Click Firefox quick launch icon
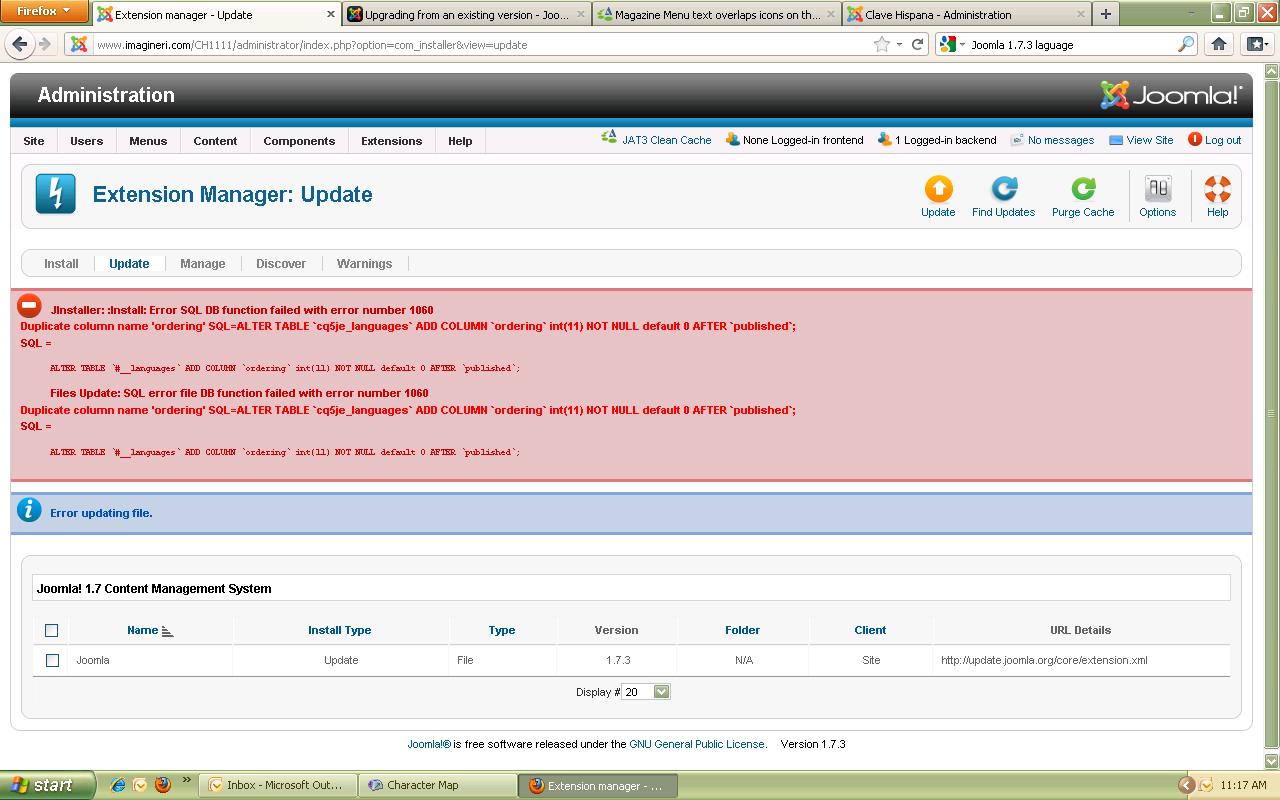 coord(163,785)
